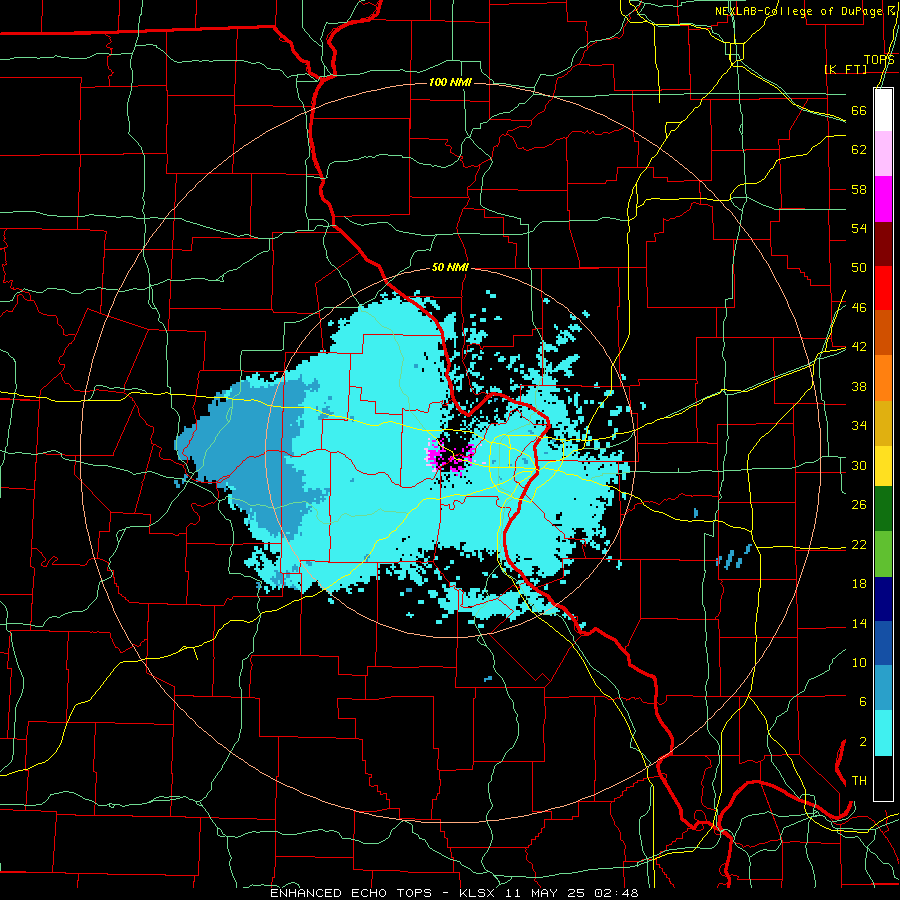Click the dark green legend swatch
The height and width of the screenshot is (900, 900).
point(883,508)
